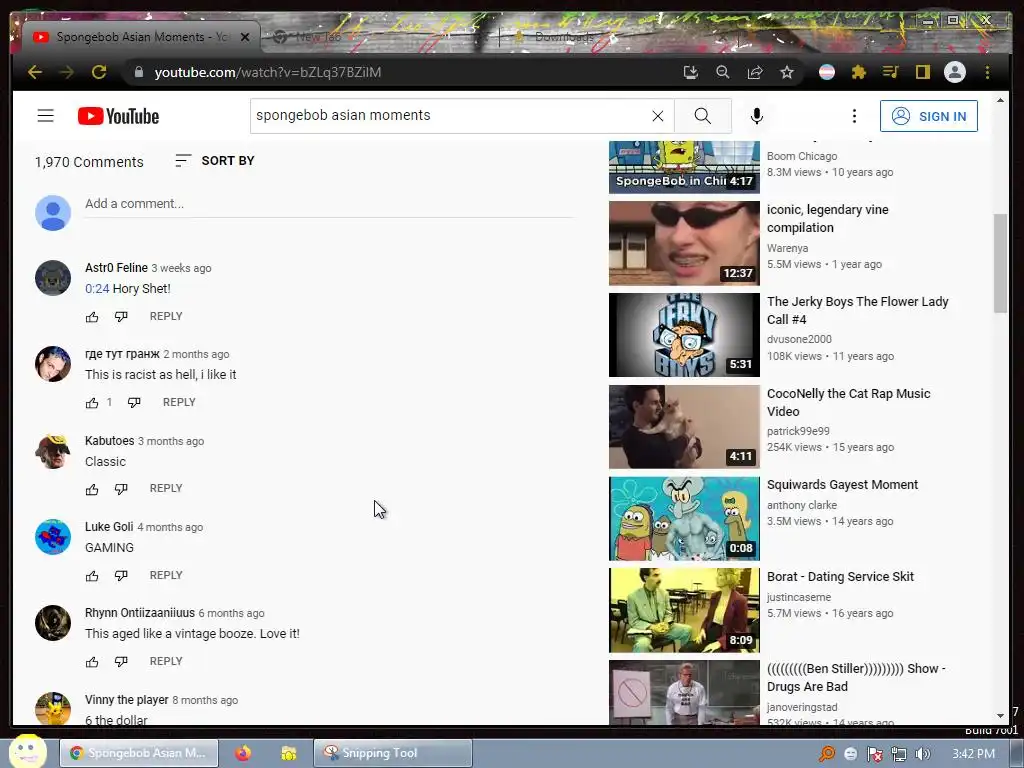The height and width of the screenshot is (768, 1024).
Task: Open Astr0 Feline's channel name
Action: pyautogui.click(x=116, y=268)
